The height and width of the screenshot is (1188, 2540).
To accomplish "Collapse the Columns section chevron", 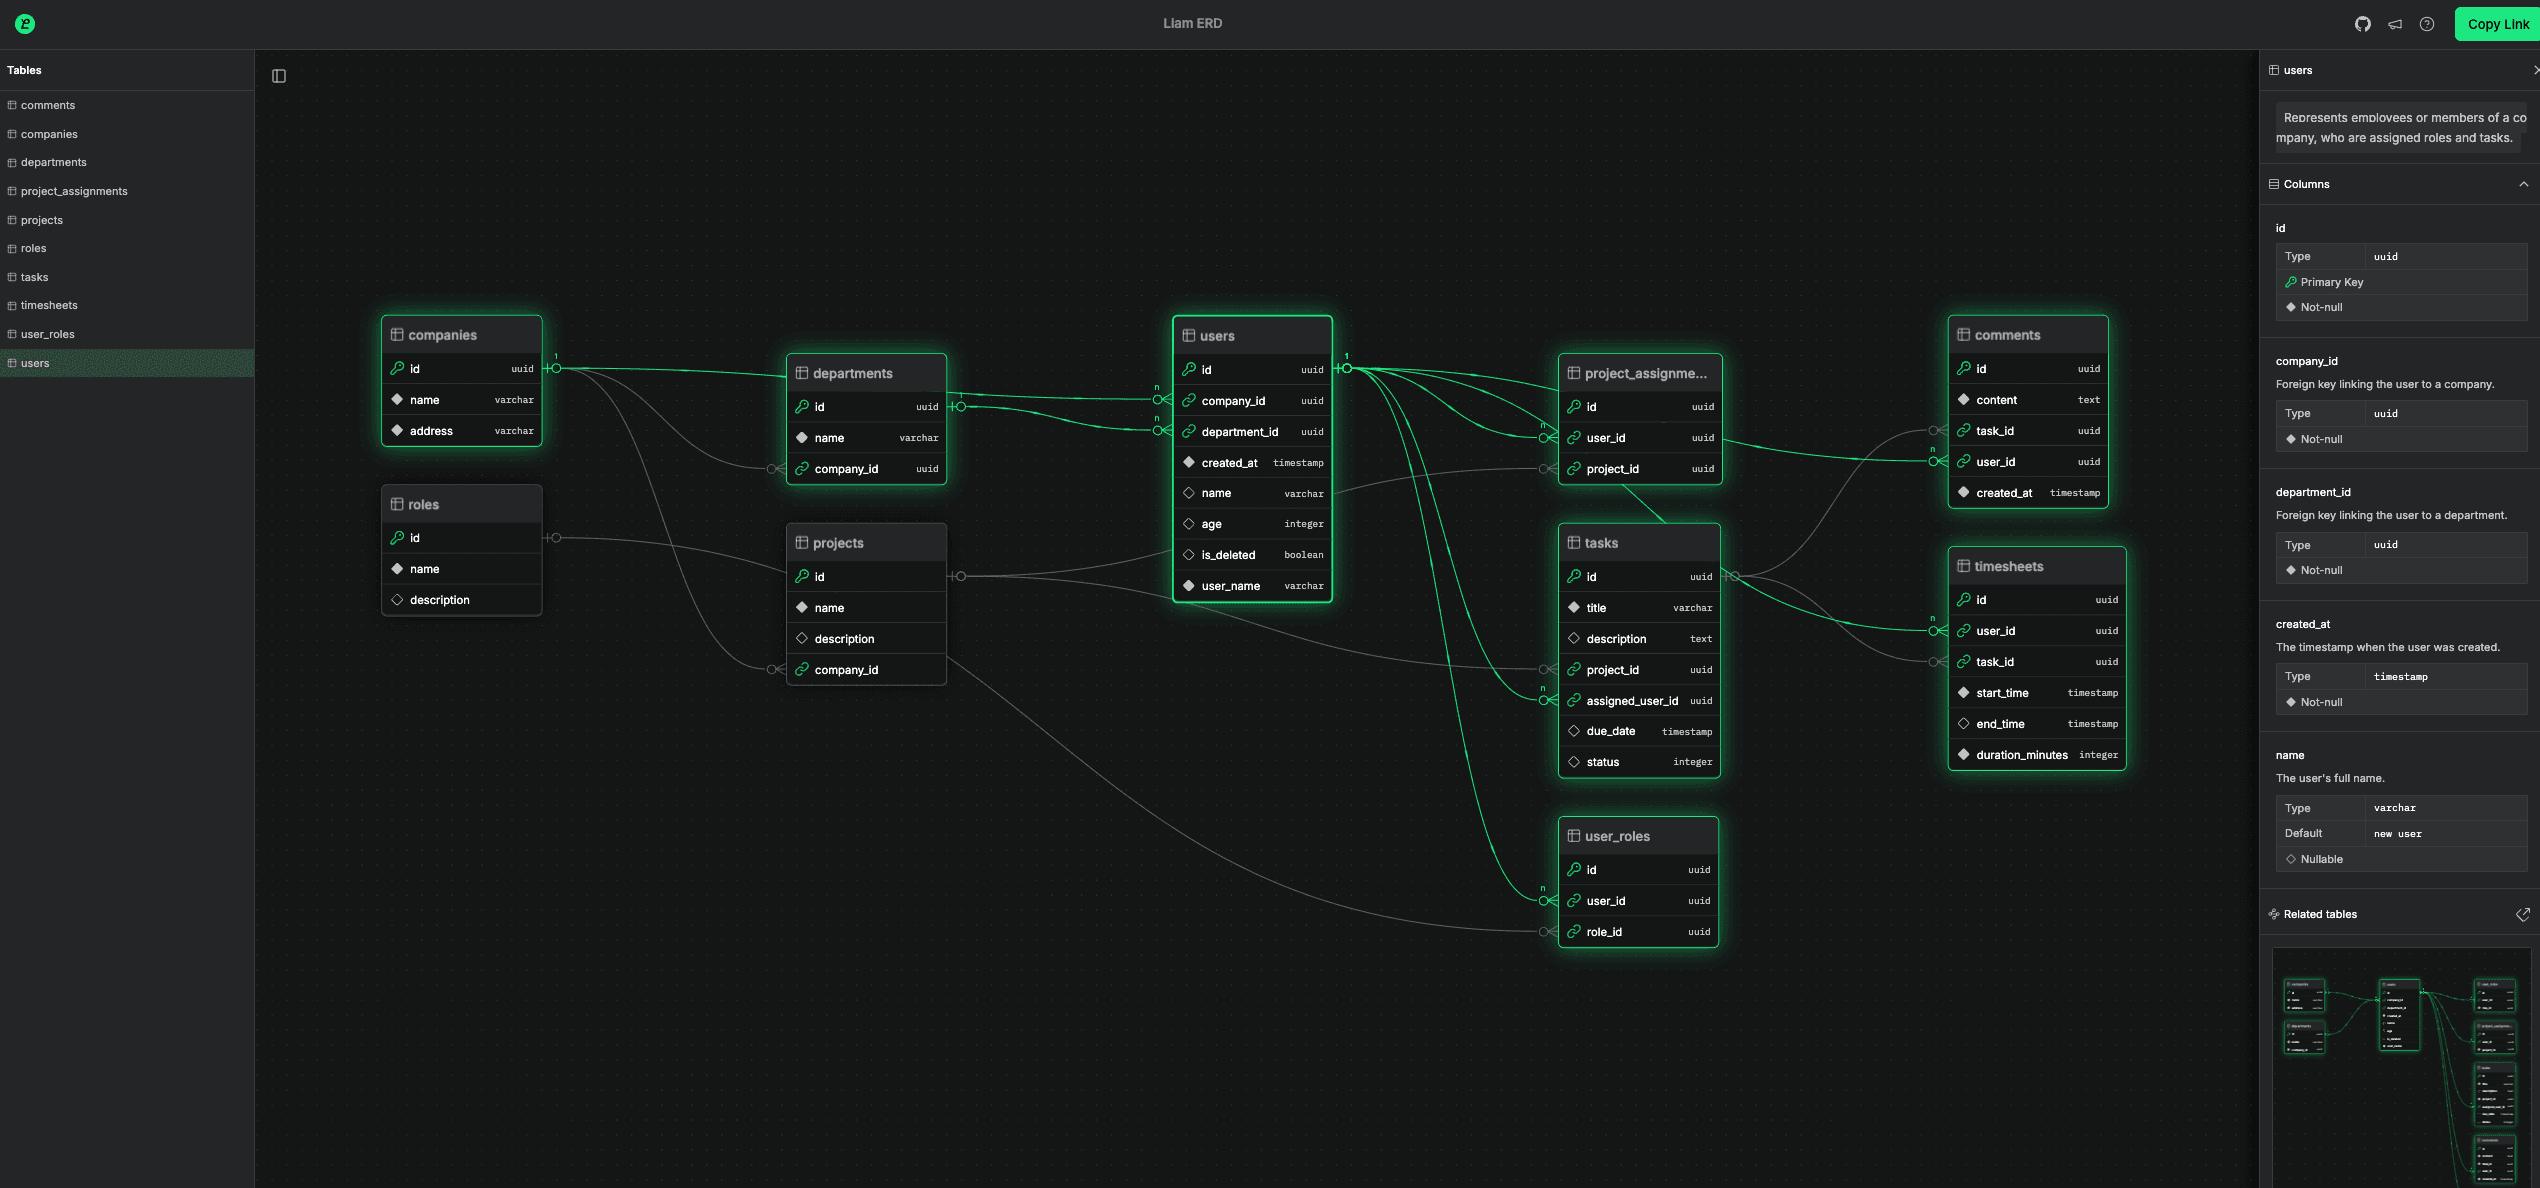I will pyautogui.click(x=2523, y=184).
